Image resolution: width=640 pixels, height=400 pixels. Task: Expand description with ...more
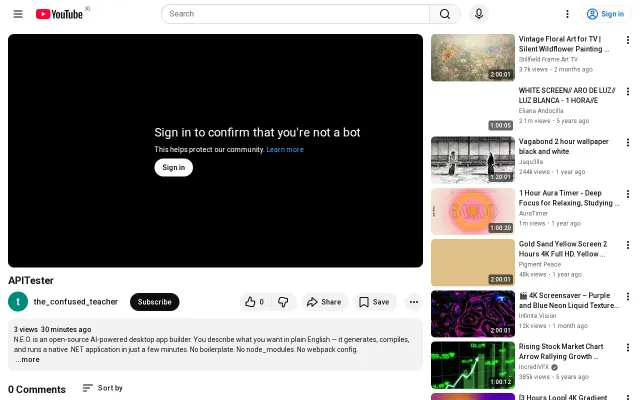coord(28,360)
